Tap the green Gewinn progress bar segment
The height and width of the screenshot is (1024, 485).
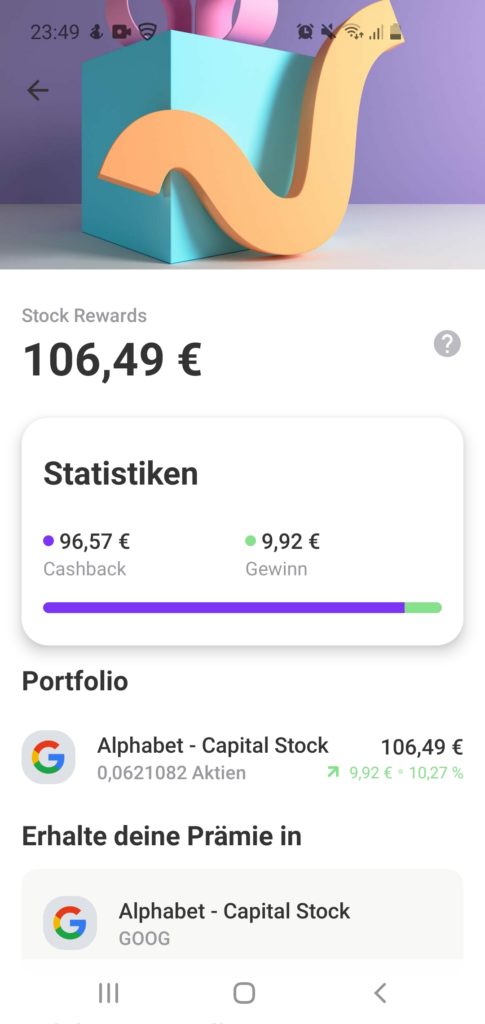pyautogui.click(x=424, y=607)
